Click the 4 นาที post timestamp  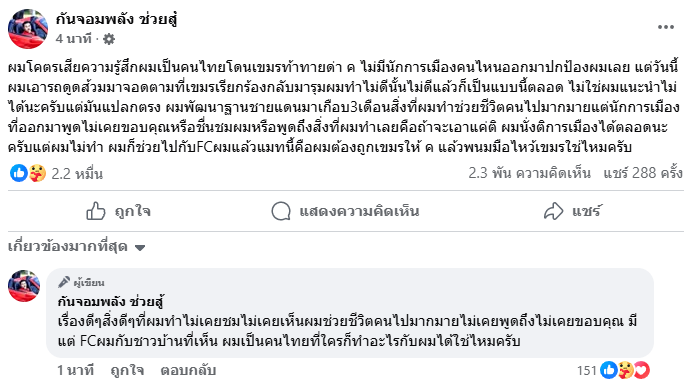(x=73, y=39)
